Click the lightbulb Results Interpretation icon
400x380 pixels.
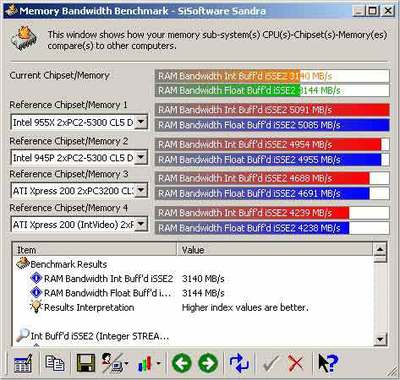36,307
